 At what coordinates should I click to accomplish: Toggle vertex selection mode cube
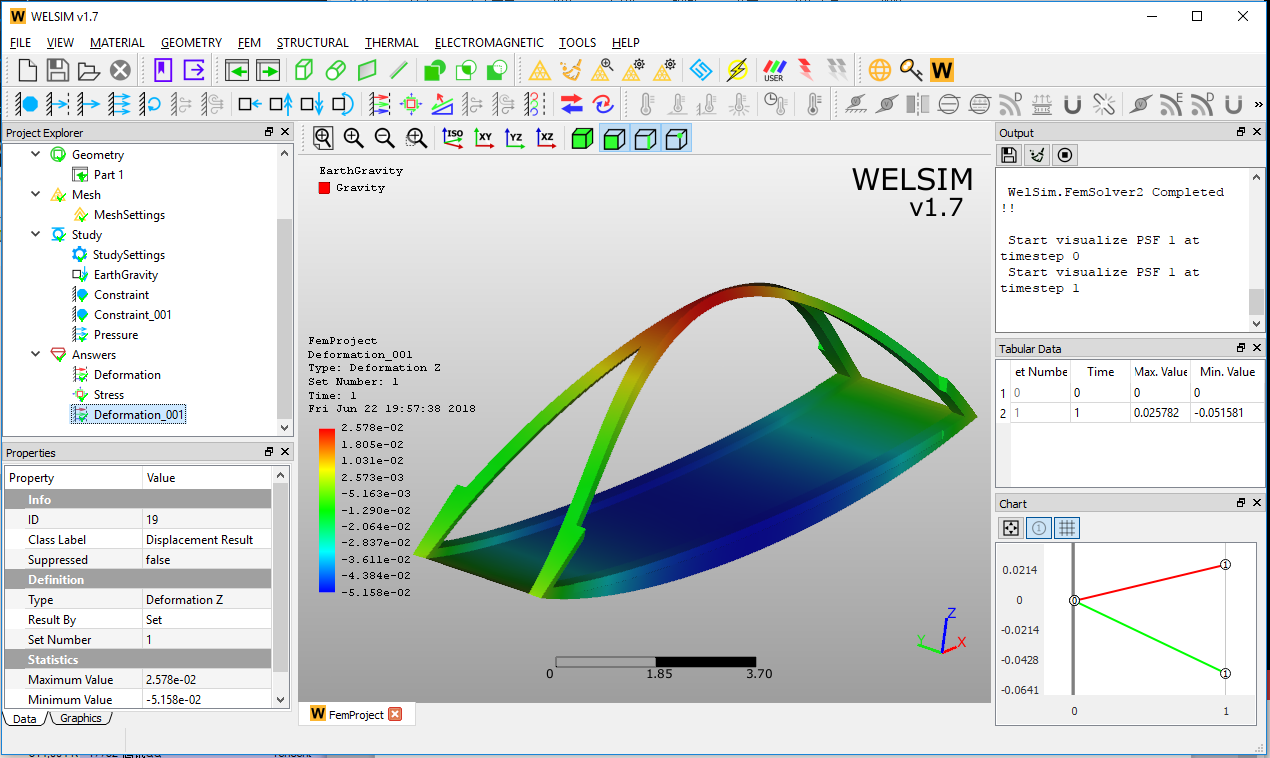677,138
